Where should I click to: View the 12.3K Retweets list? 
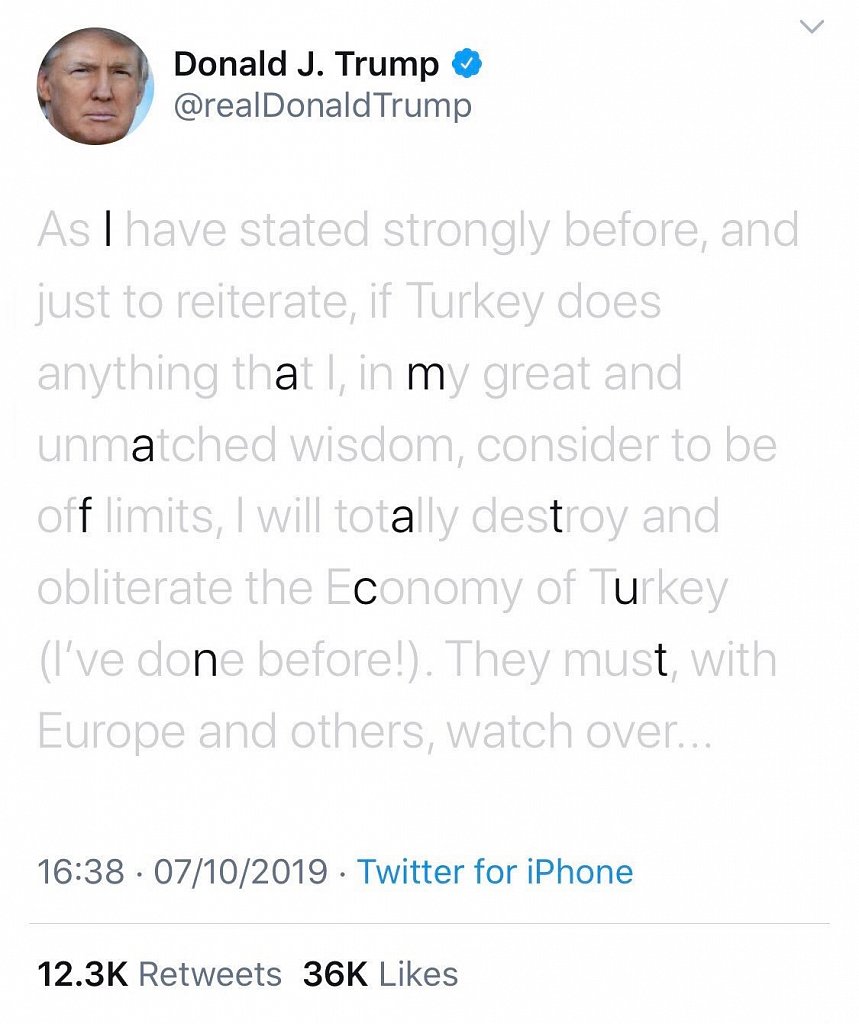point(160,974)
